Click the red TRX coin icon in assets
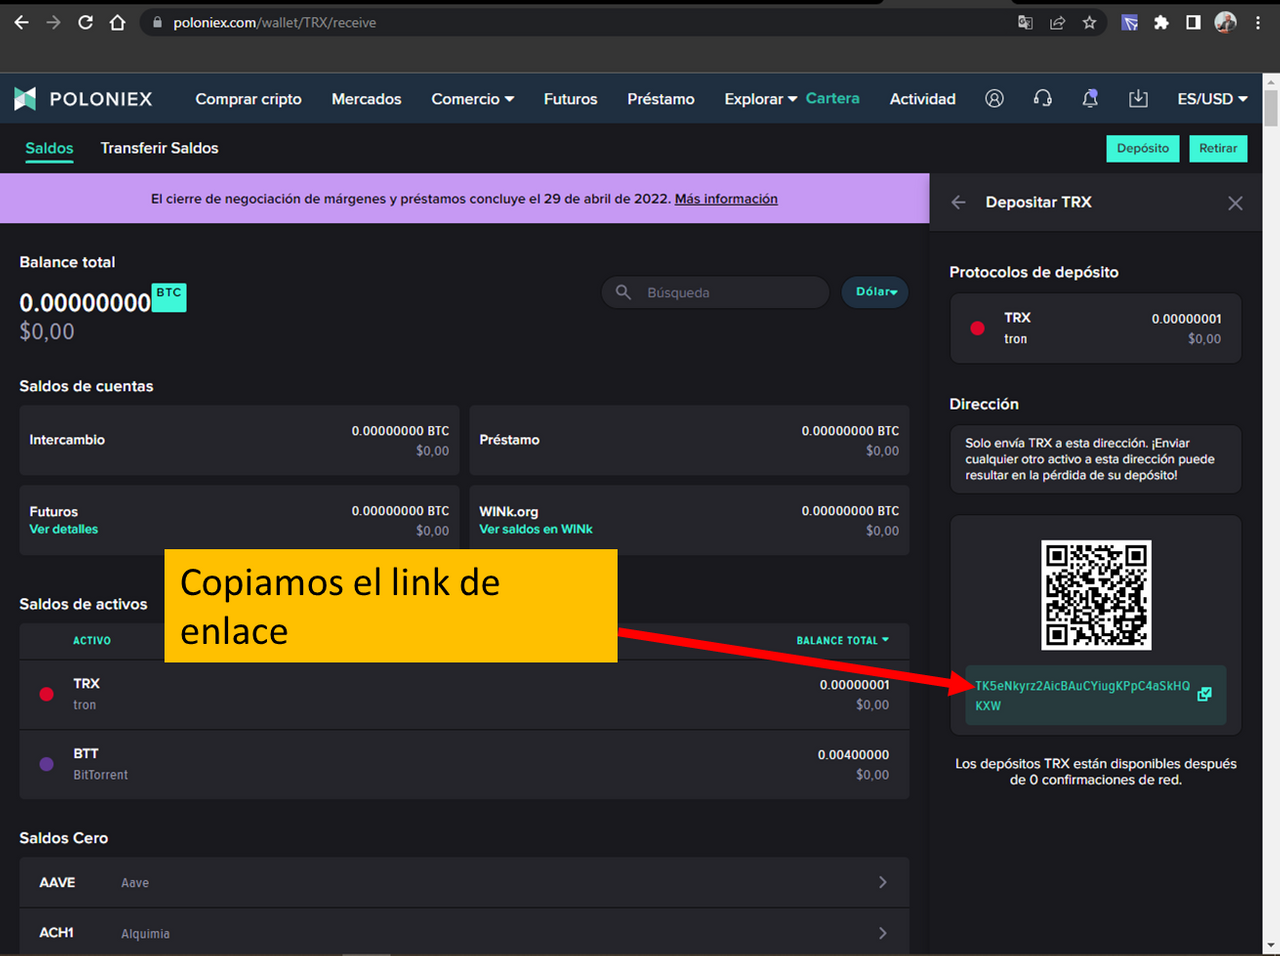Screen dimensions: 1280x956 point(46,694)
